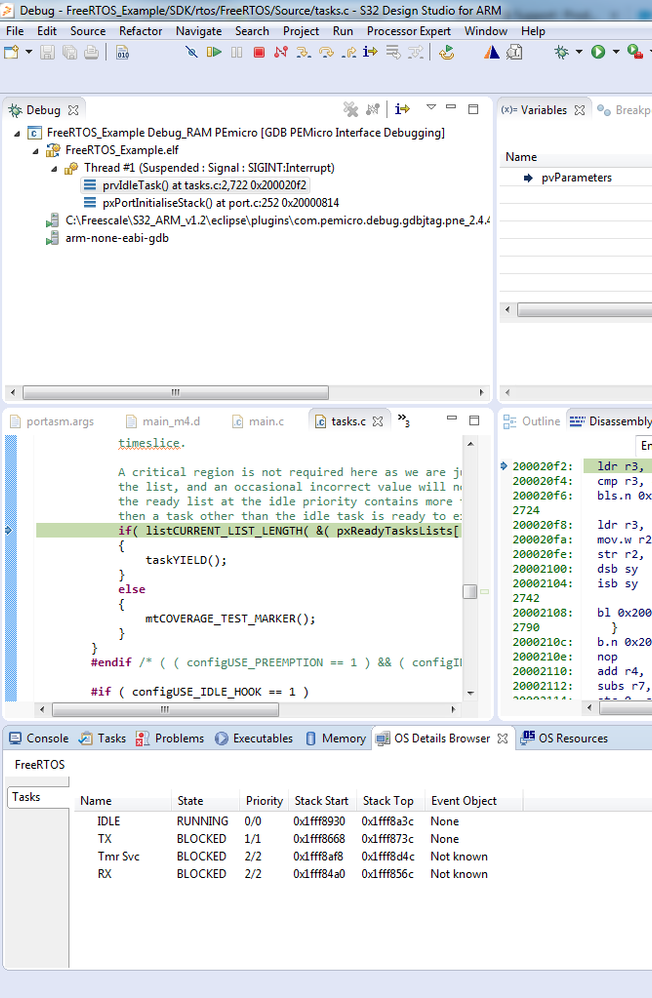Terminate debugging with the red stop icon

259,52
